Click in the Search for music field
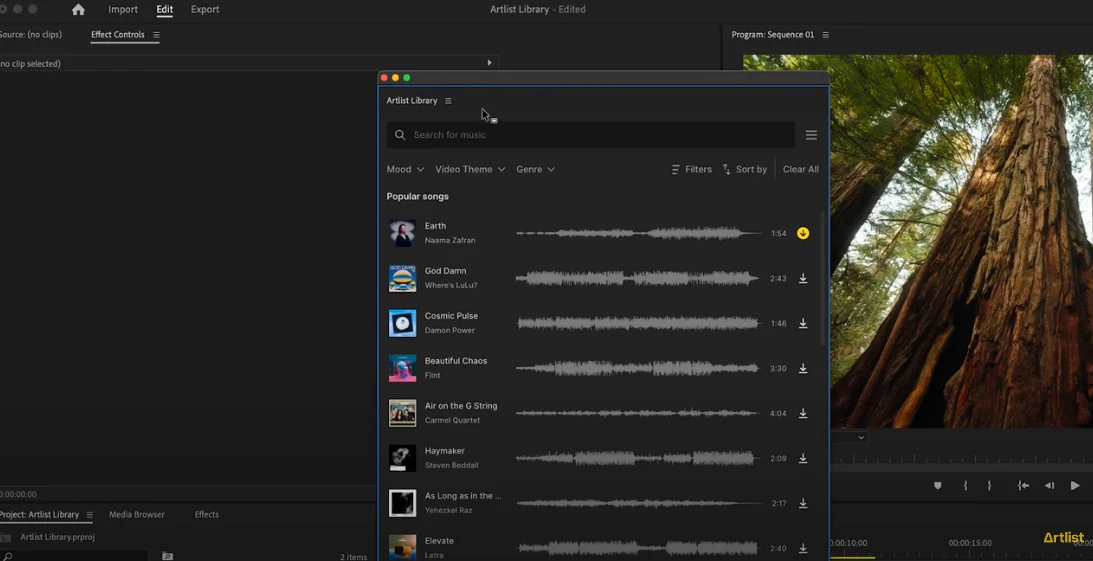The image size is (1093, 561). click(590, 135)
